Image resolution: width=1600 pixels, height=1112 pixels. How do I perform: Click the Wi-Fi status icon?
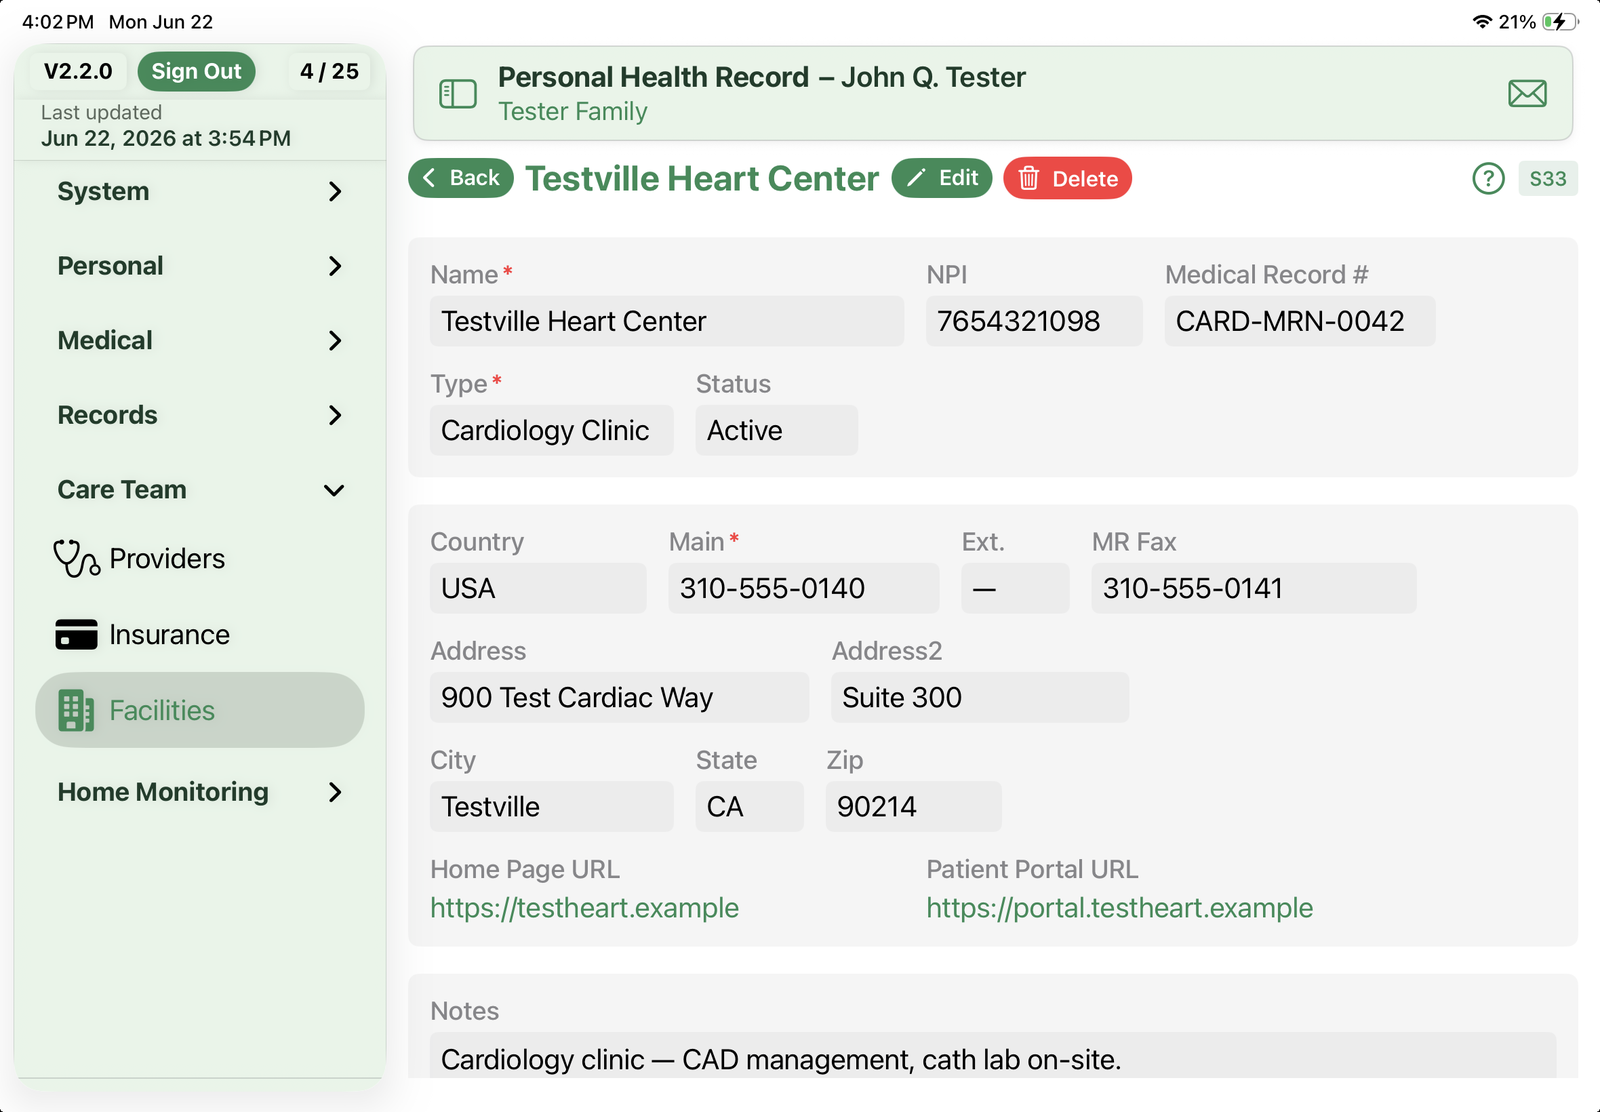coord(1482,22)
